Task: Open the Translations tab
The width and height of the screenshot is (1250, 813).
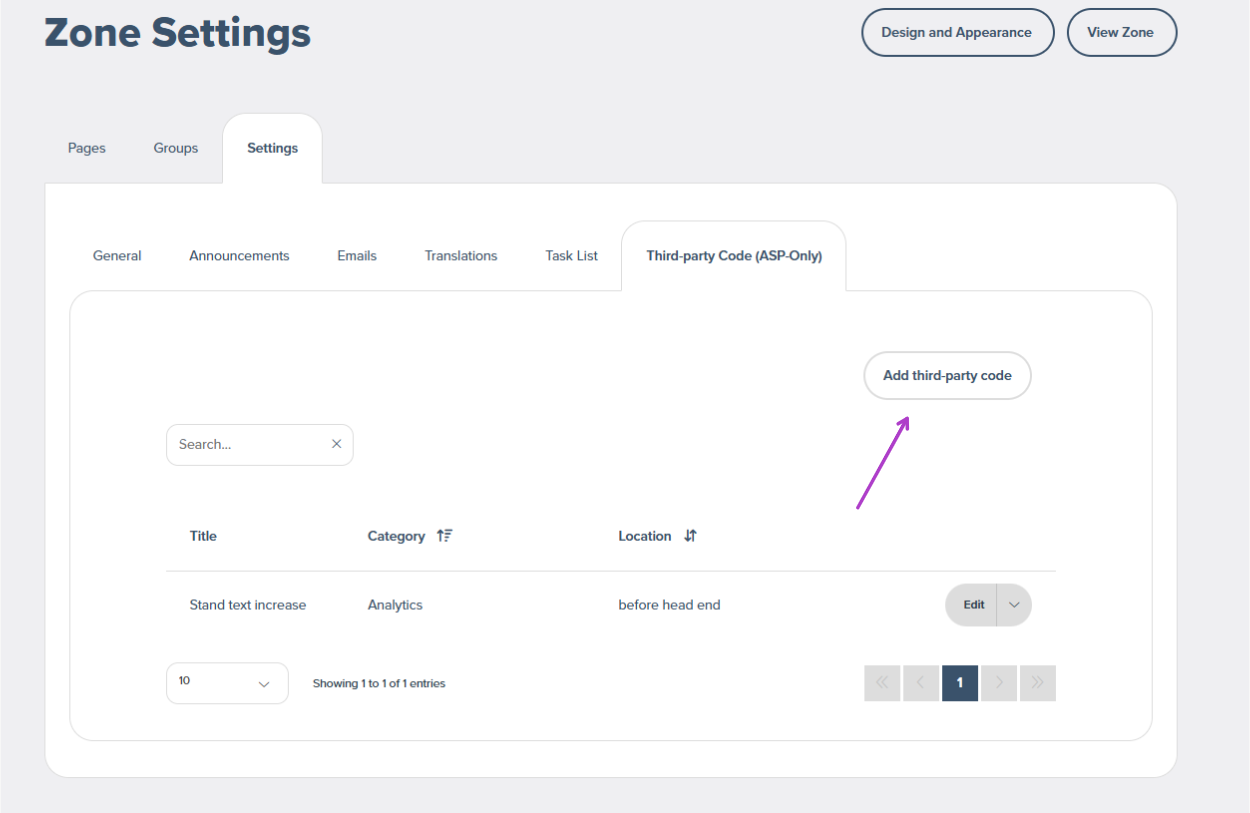Action: pos(461,255)
